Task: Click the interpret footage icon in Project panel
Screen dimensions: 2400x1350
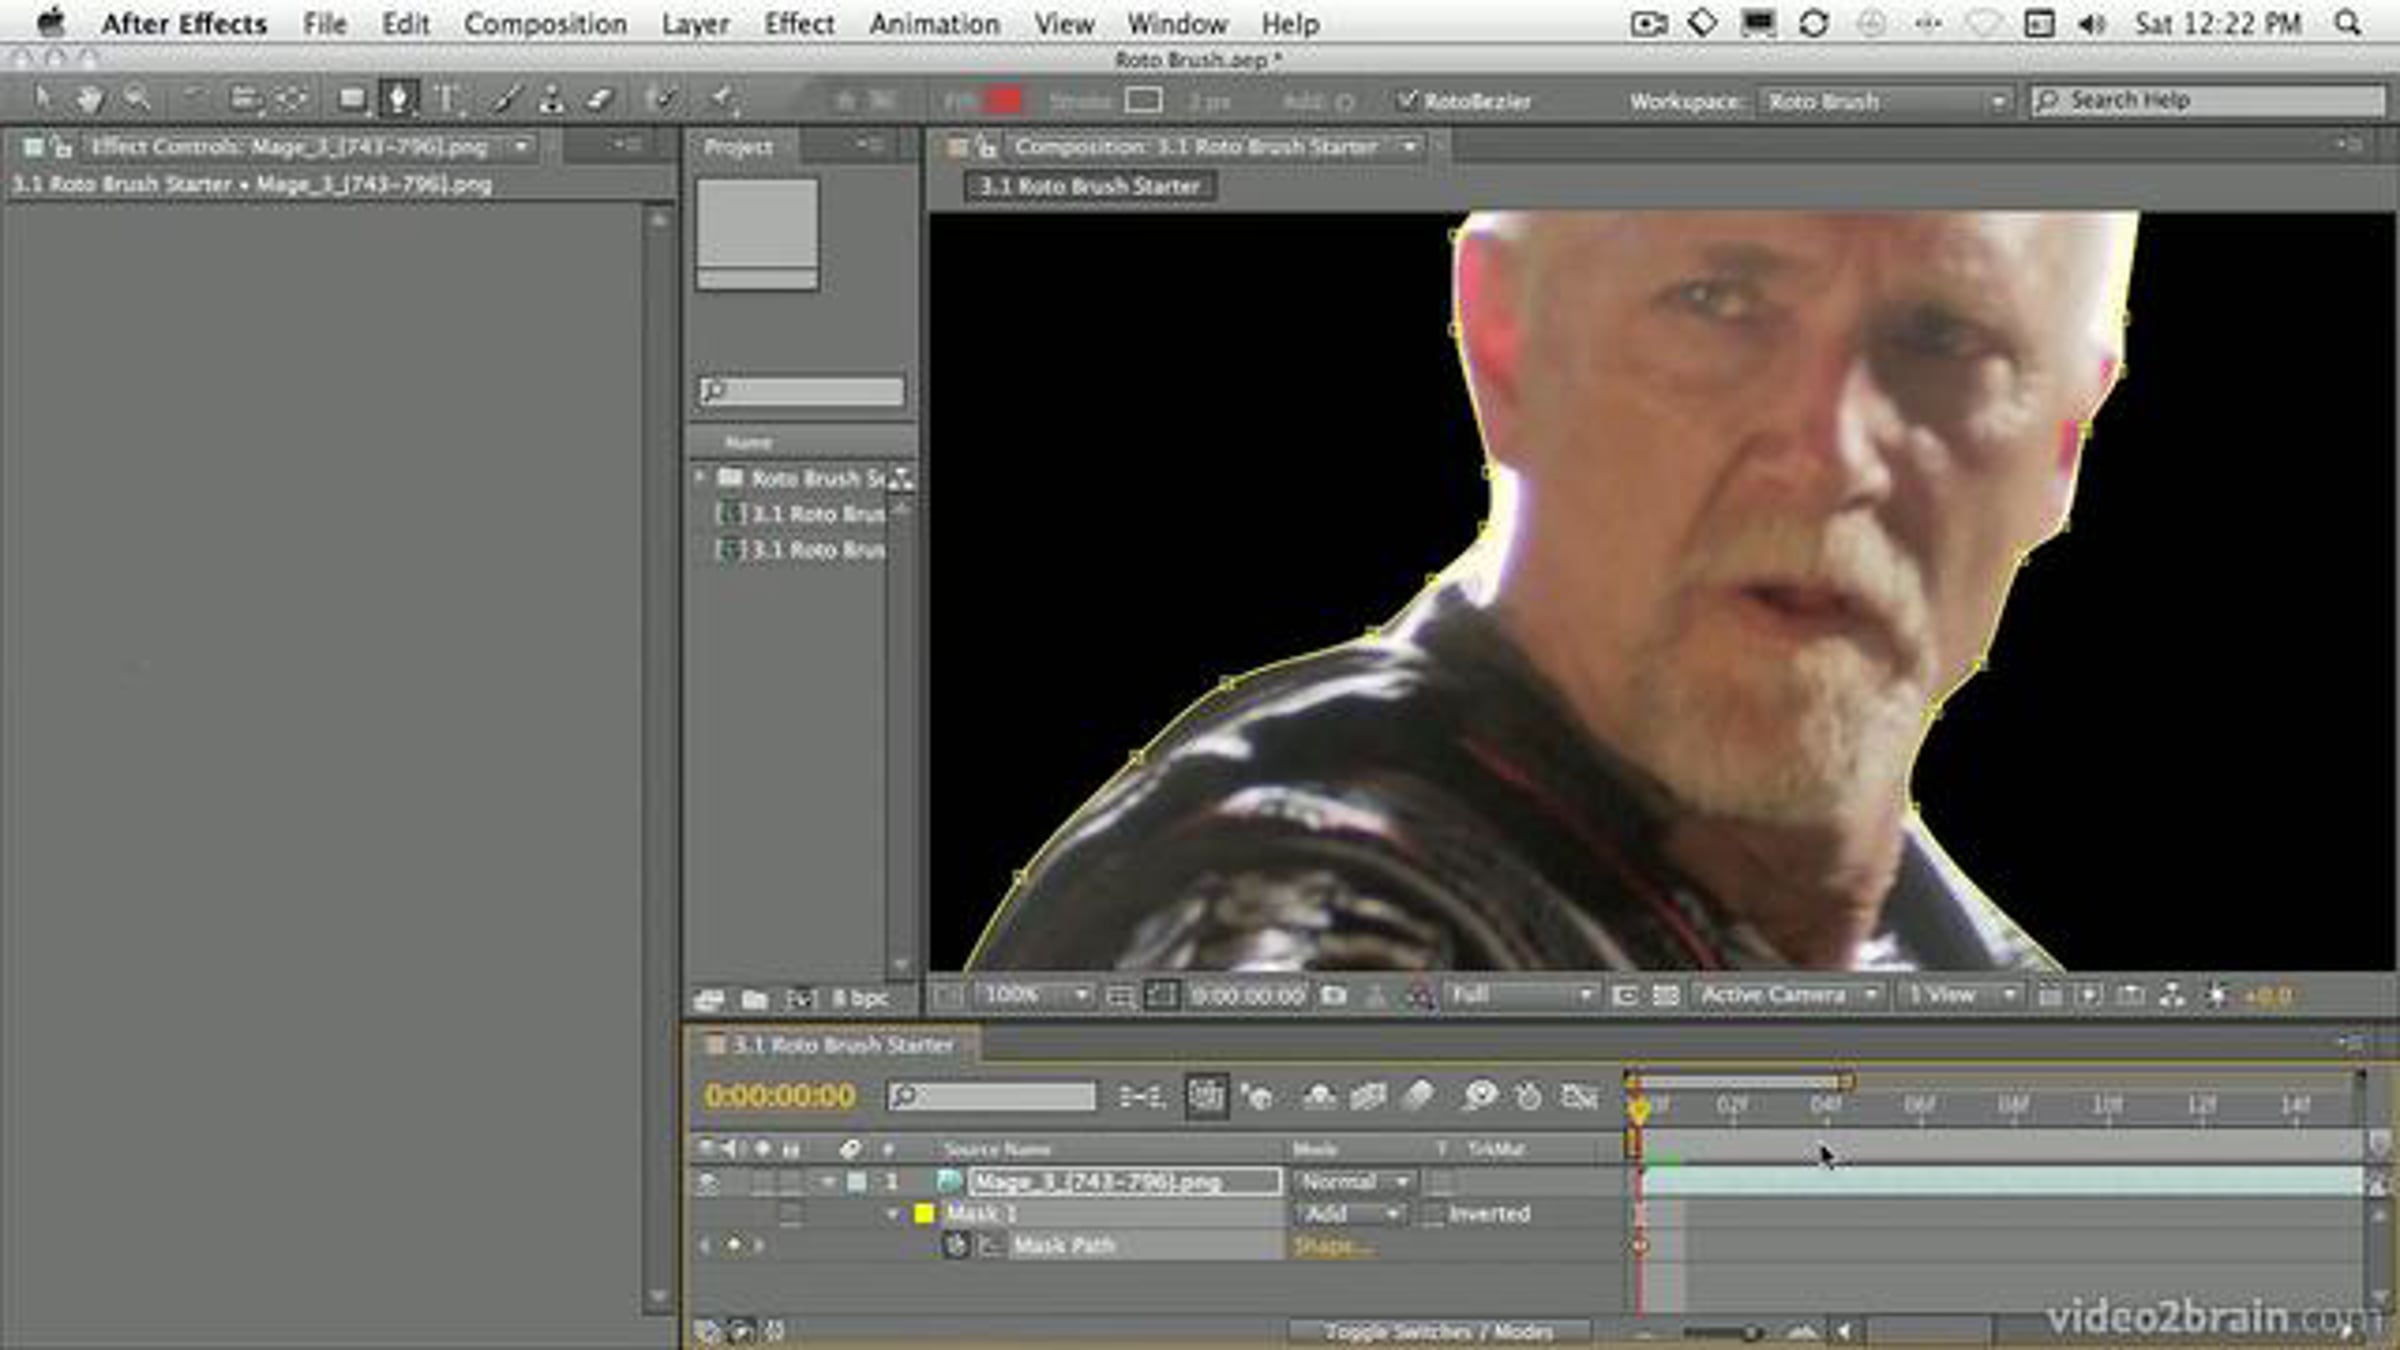Action: pos(709,999)
